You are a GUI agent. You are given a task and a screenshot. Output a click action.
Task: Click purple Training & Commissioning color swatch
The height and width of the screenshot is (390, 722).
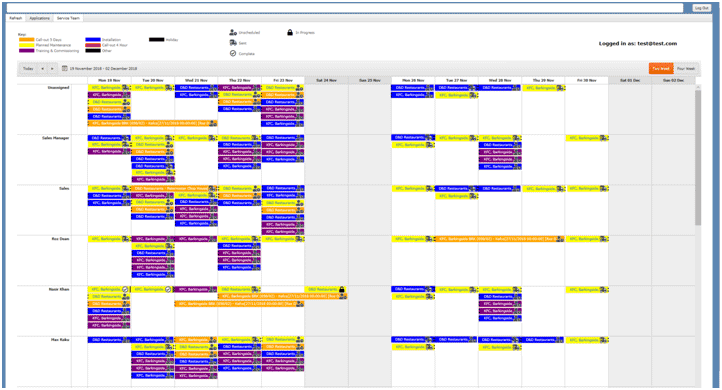26,51
